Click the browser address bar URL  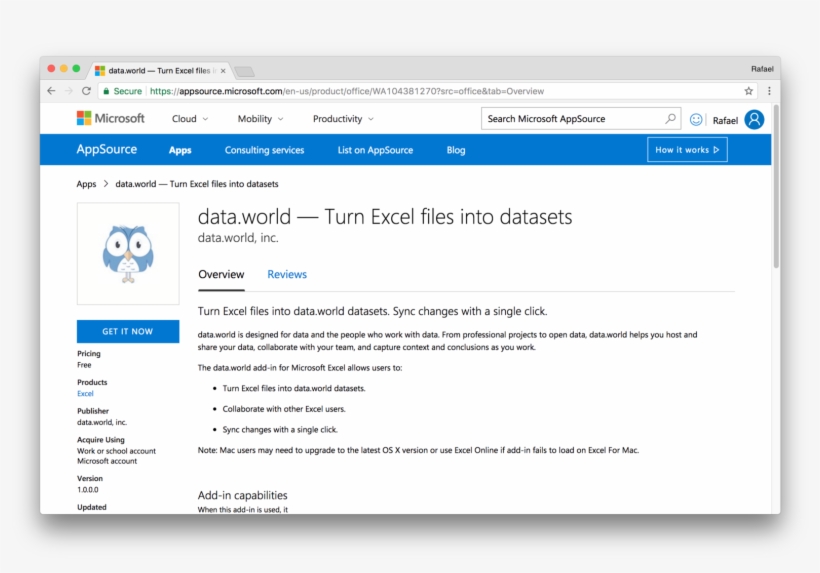[x=347, y=91]
